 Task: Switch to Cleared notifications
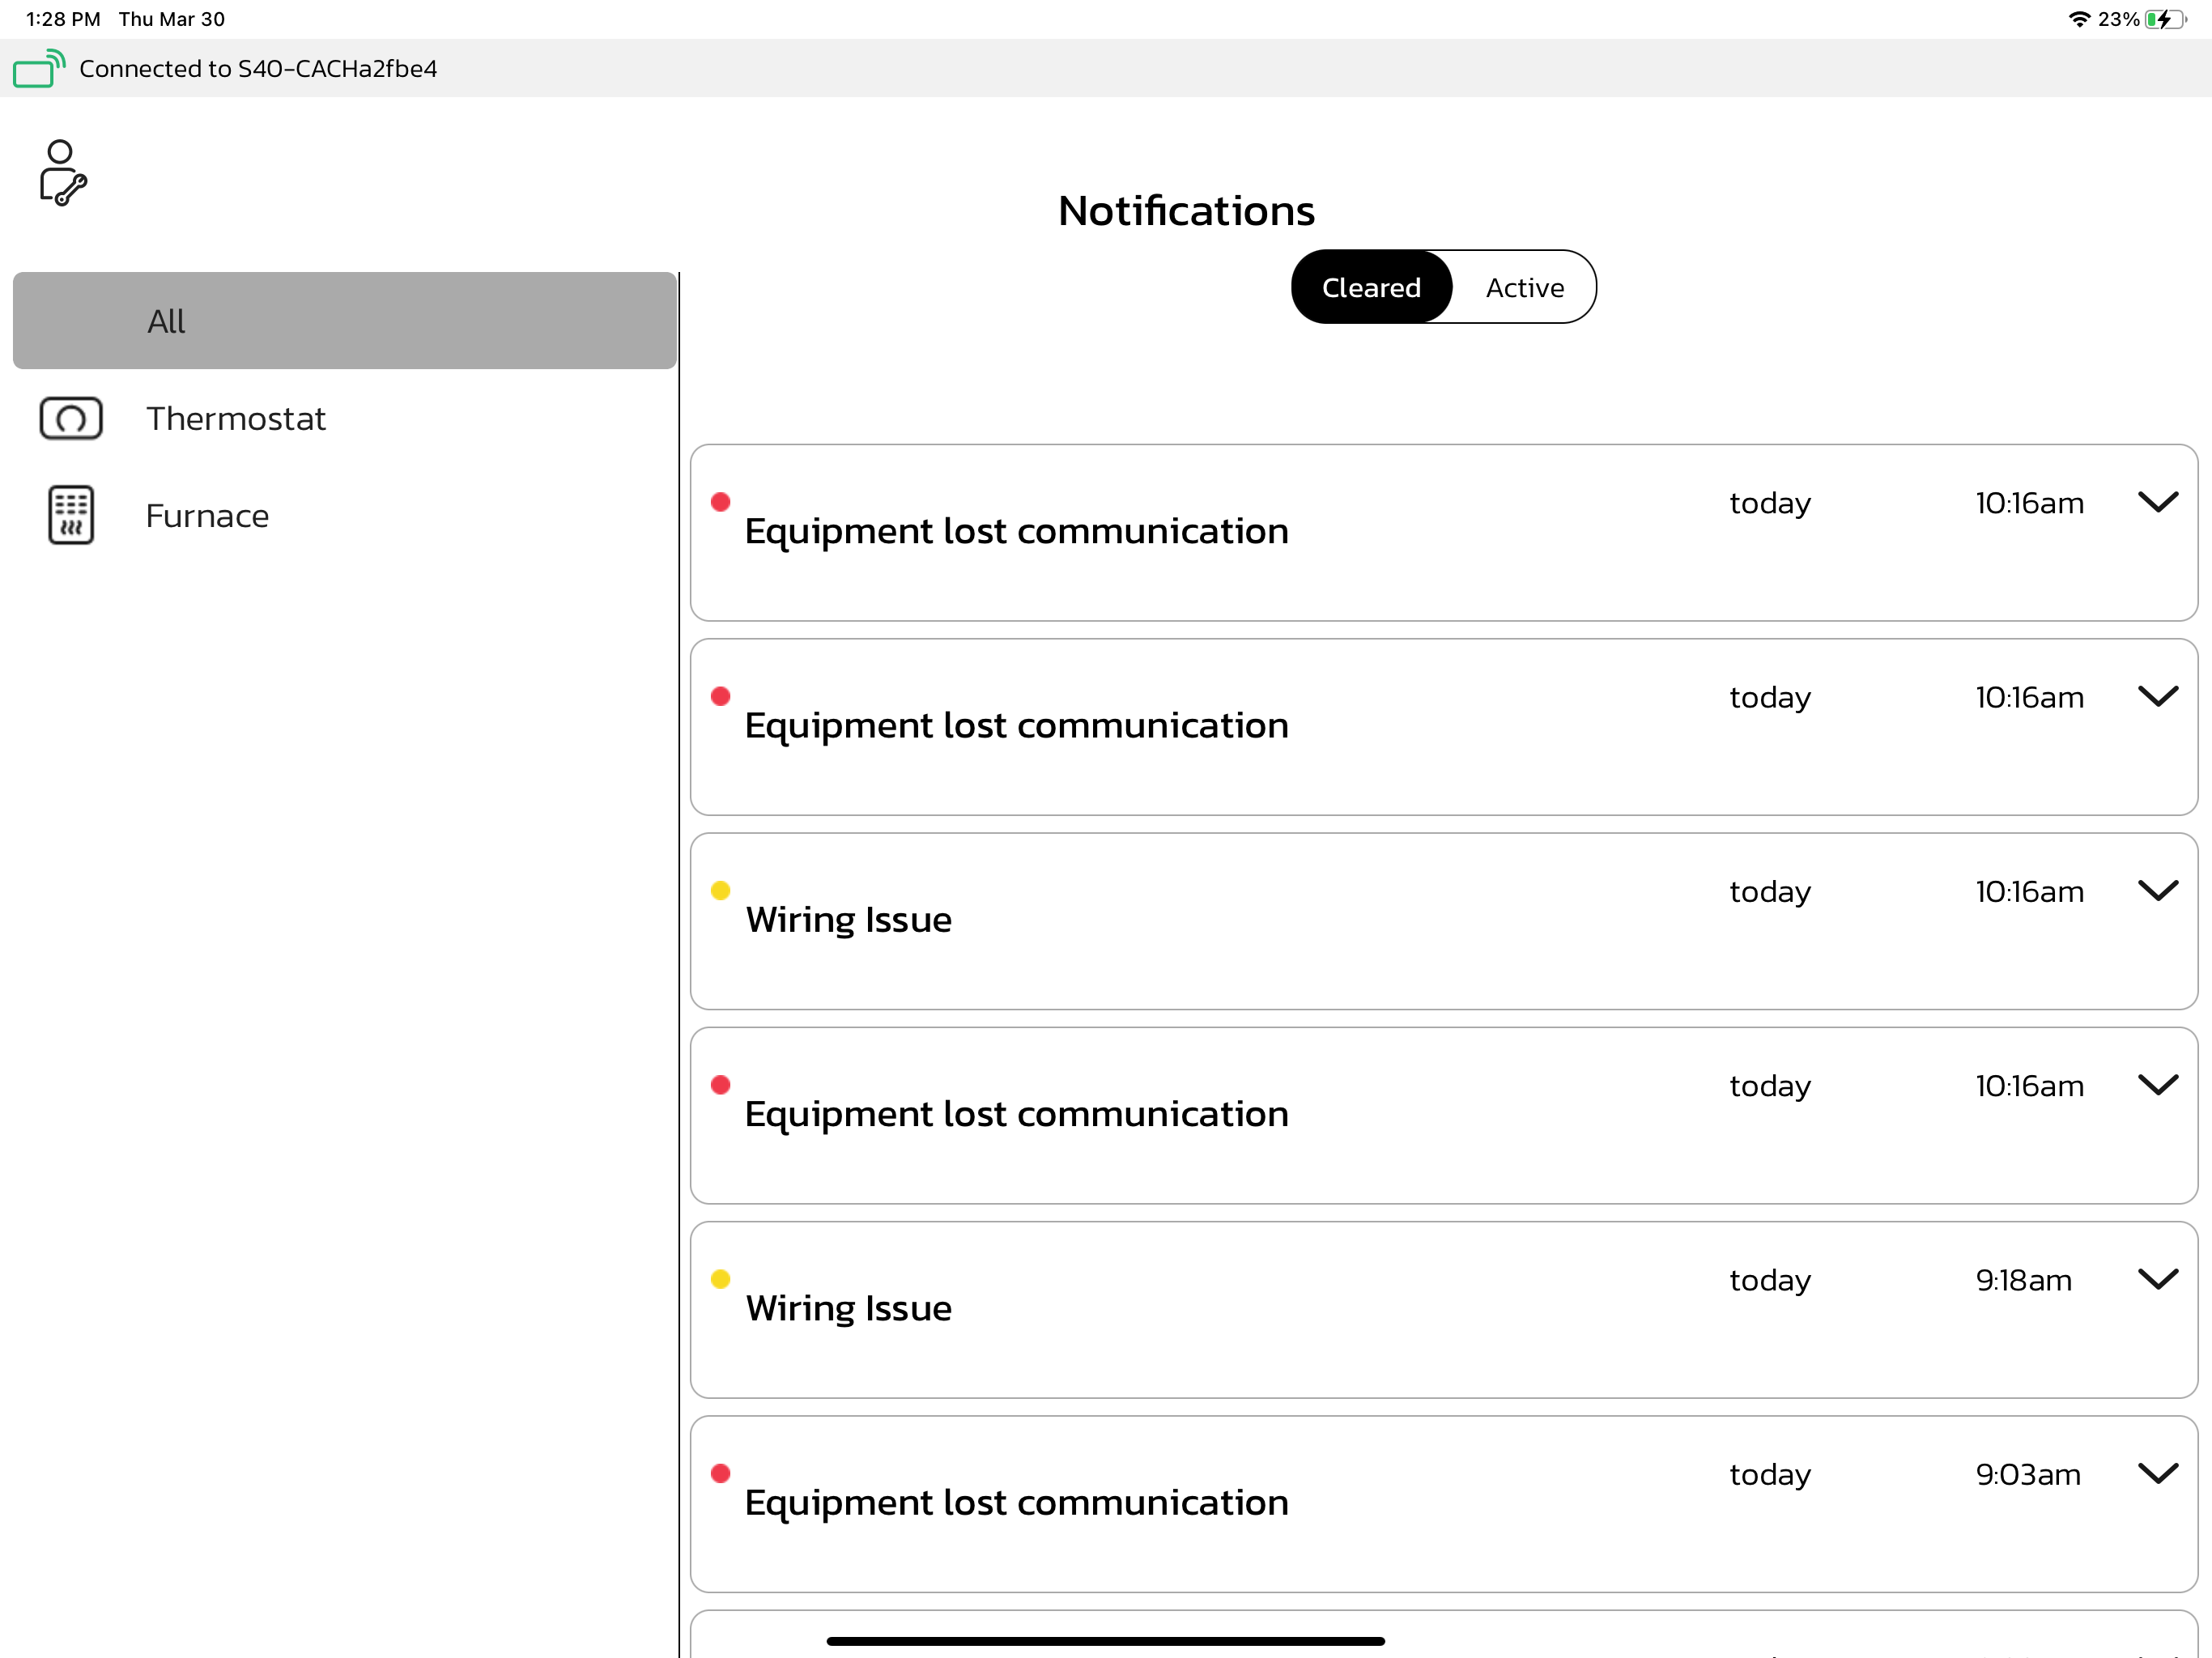coord(1371,287)
